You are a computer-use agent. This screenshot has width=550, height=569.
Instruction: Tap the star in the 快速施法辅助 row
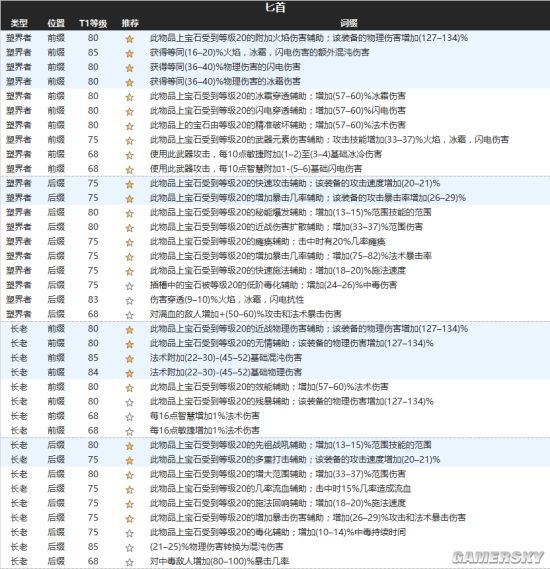[130, 271]
